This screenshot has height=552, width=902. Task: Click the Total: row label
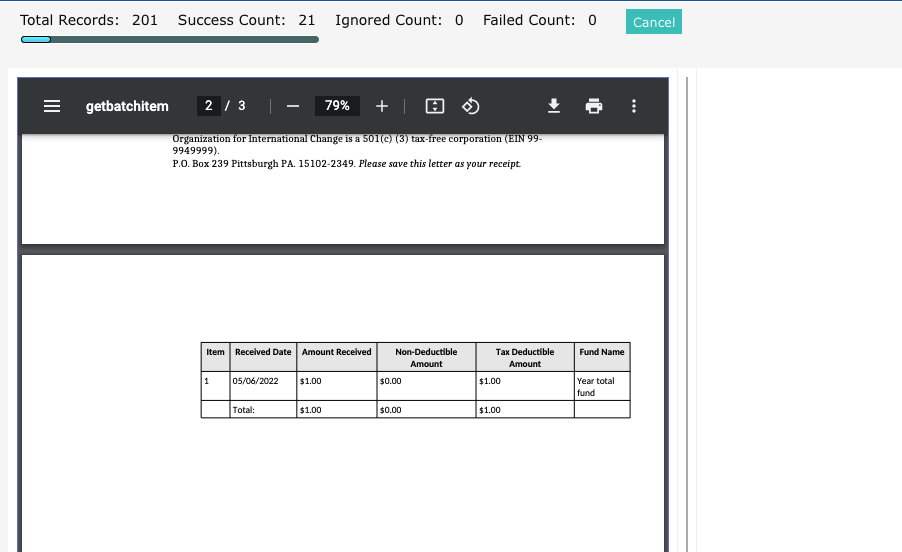tap(243, 410)
